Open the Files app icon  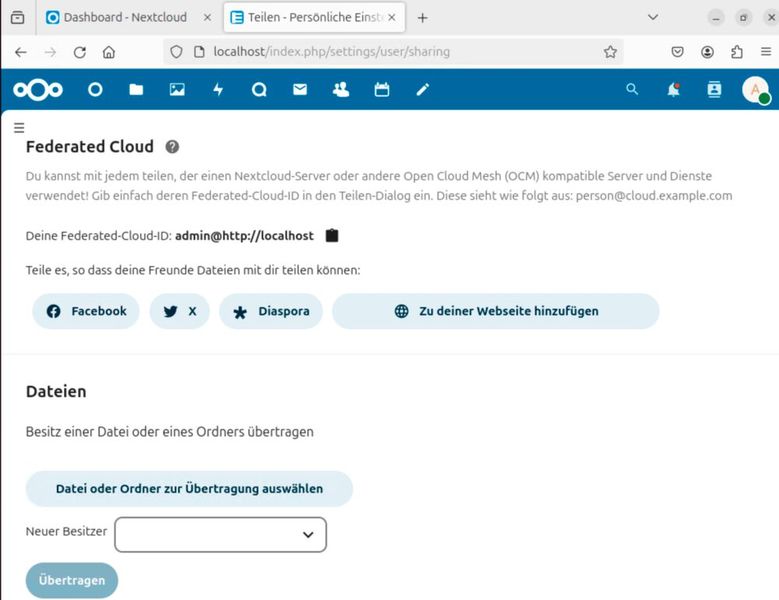click(136, 90)
